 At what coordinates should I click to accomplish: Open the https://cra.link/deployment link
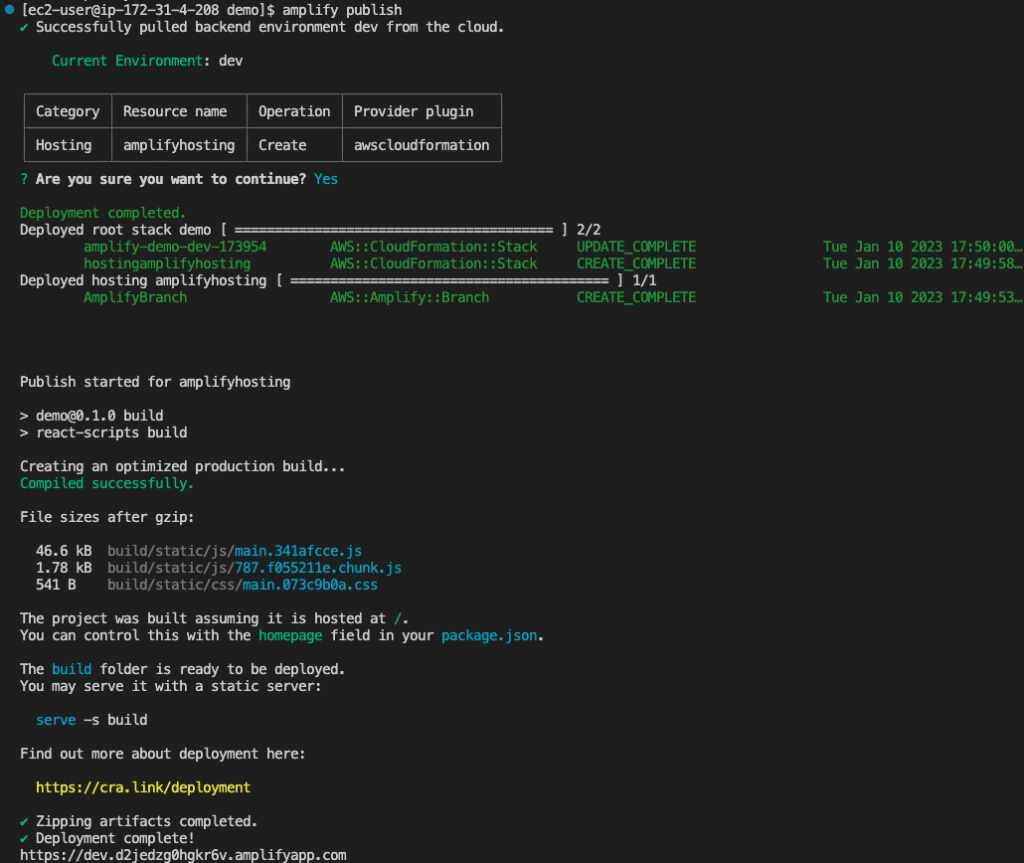coord(143,788)
